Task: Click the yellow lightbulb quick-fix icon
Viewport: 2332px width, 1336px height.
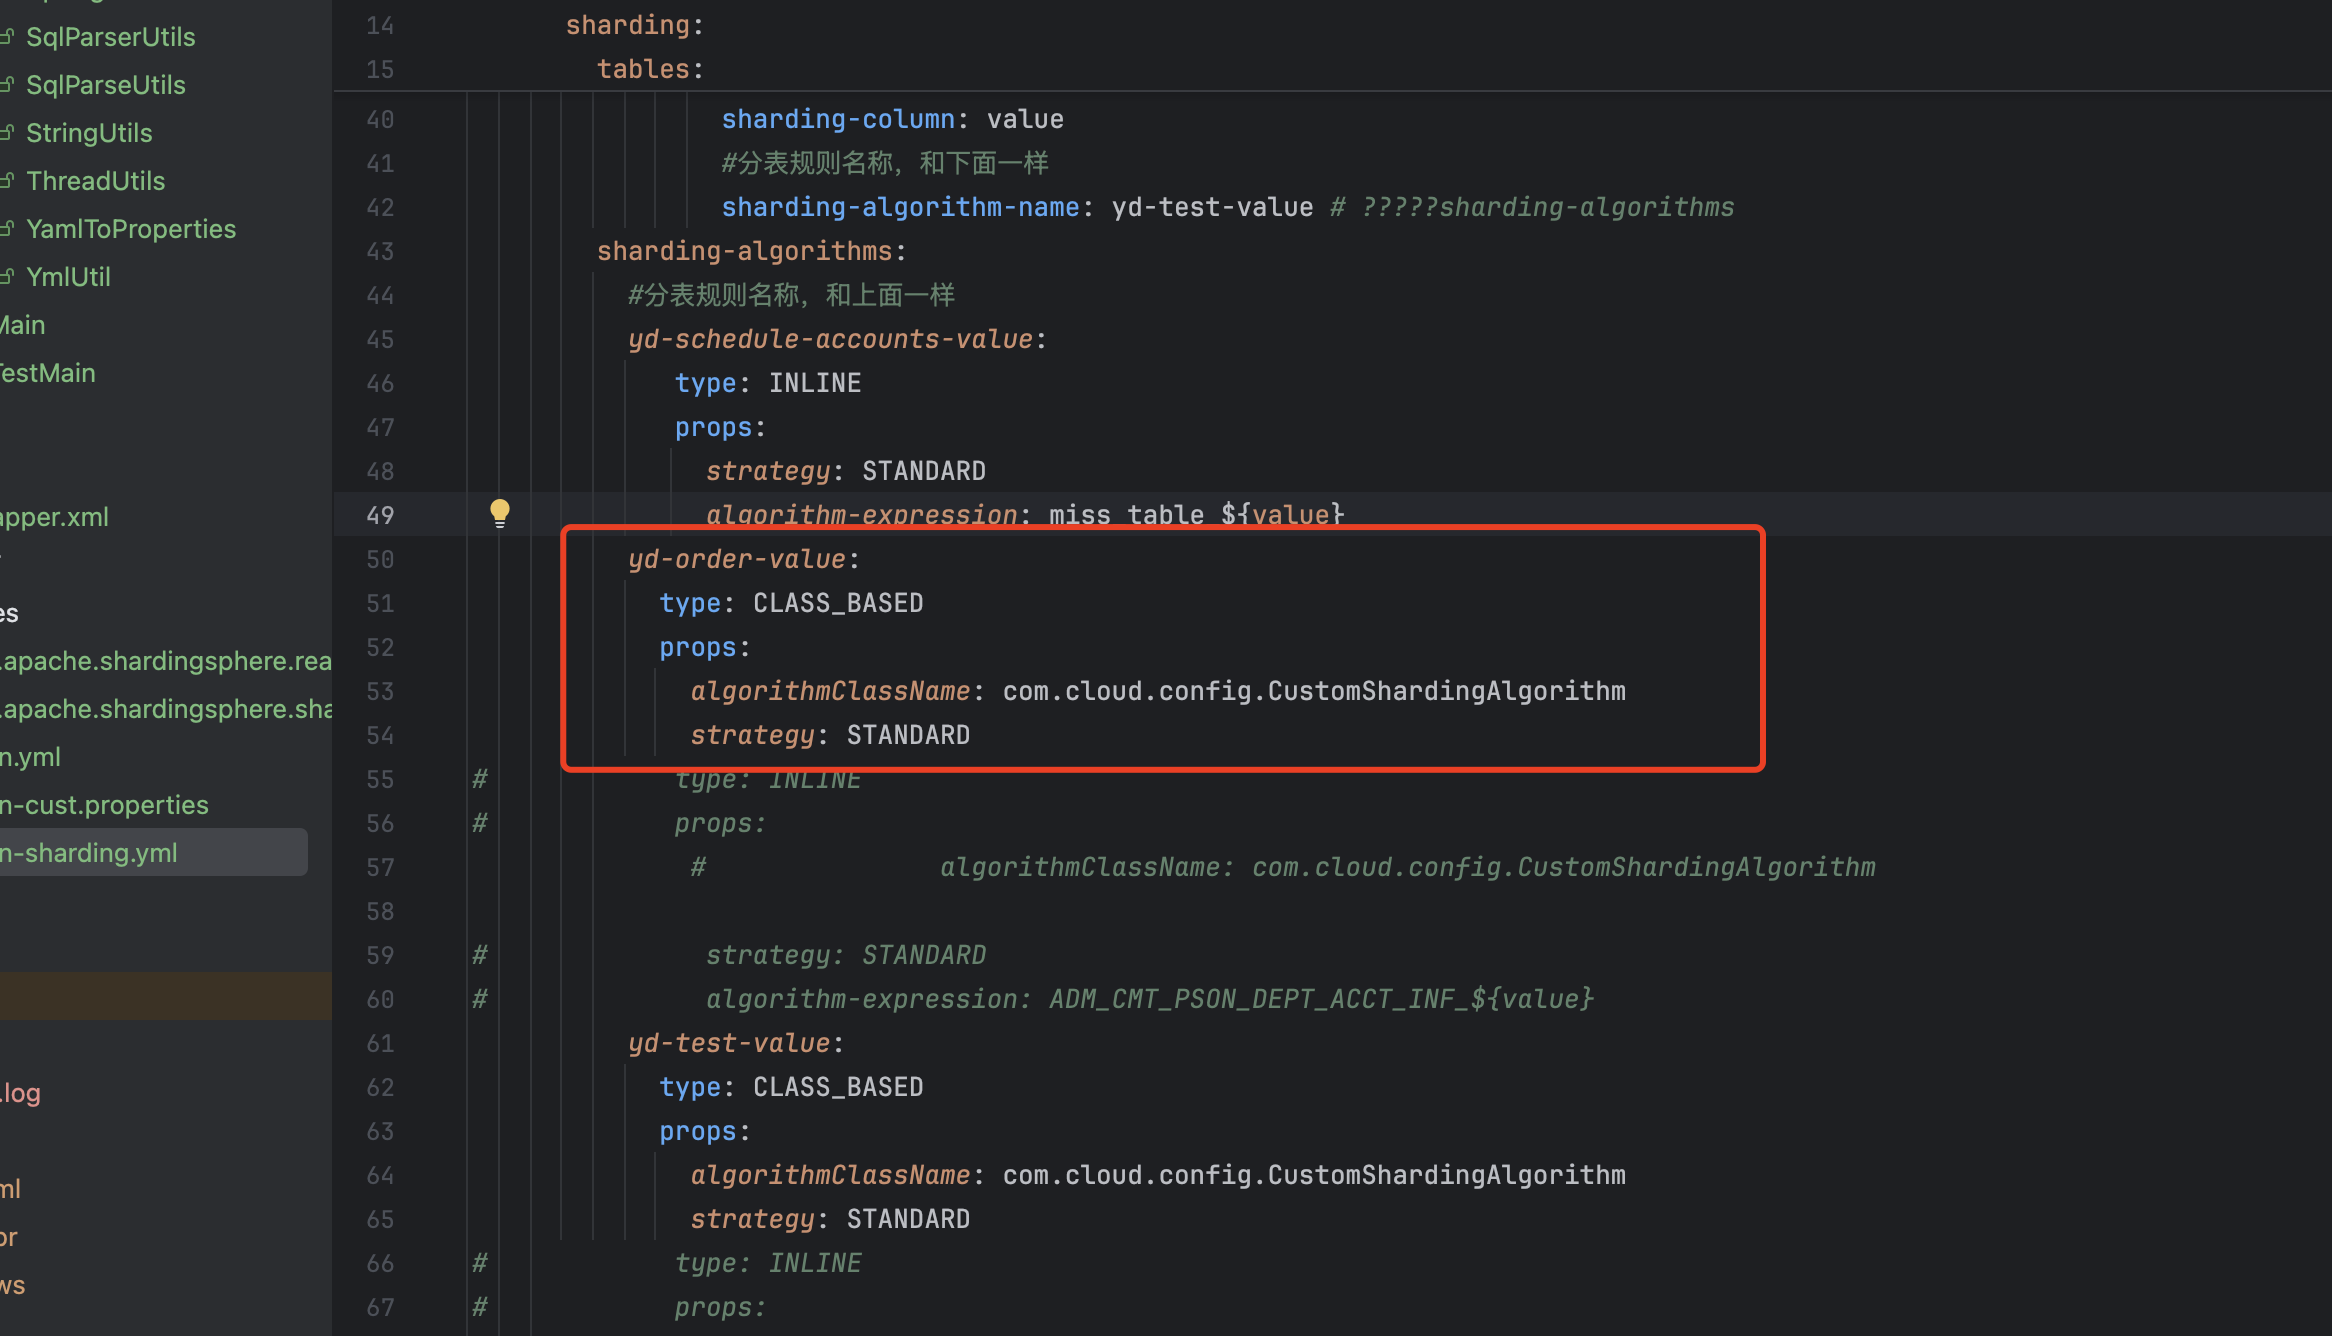Action: (500, 513)
